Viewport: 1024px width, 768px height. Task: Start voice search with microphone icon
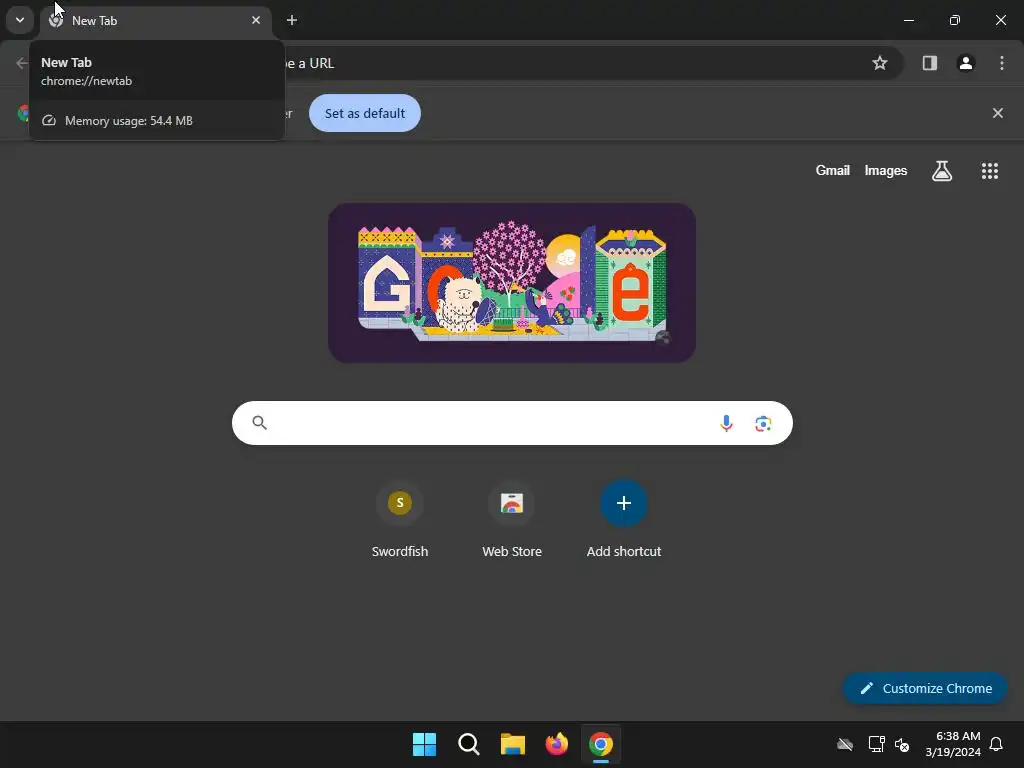(x=726, y=423)
